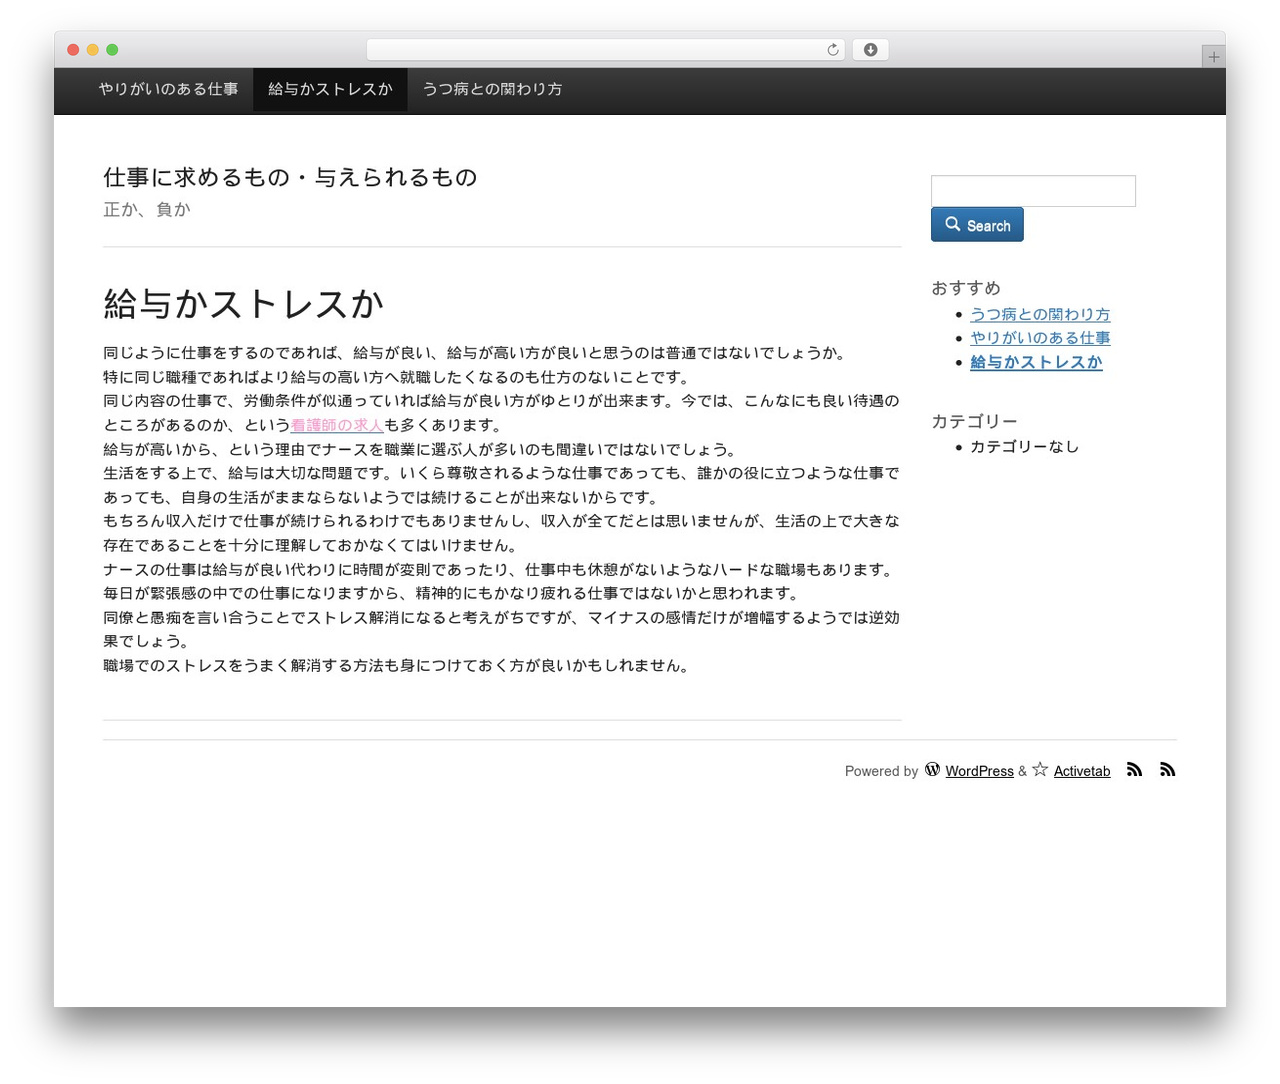Close the browser window with the red button
The image size is (1280, 1084).
pyautogui.click(x=73, y=50)
